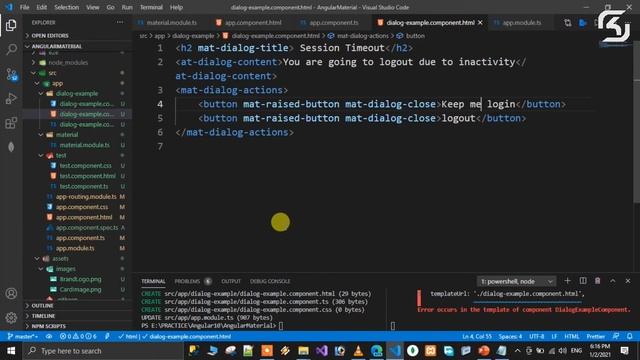Expand the NPM Scripts section
The width and height of the screenshot is (640, 360).
[x=48, y=326]
